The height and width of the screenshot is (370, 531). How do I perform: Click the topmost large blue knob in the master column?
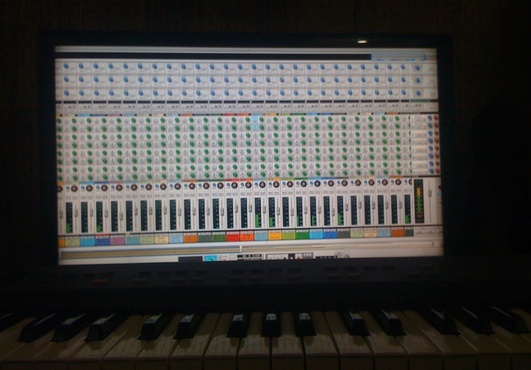click(418, 69)
